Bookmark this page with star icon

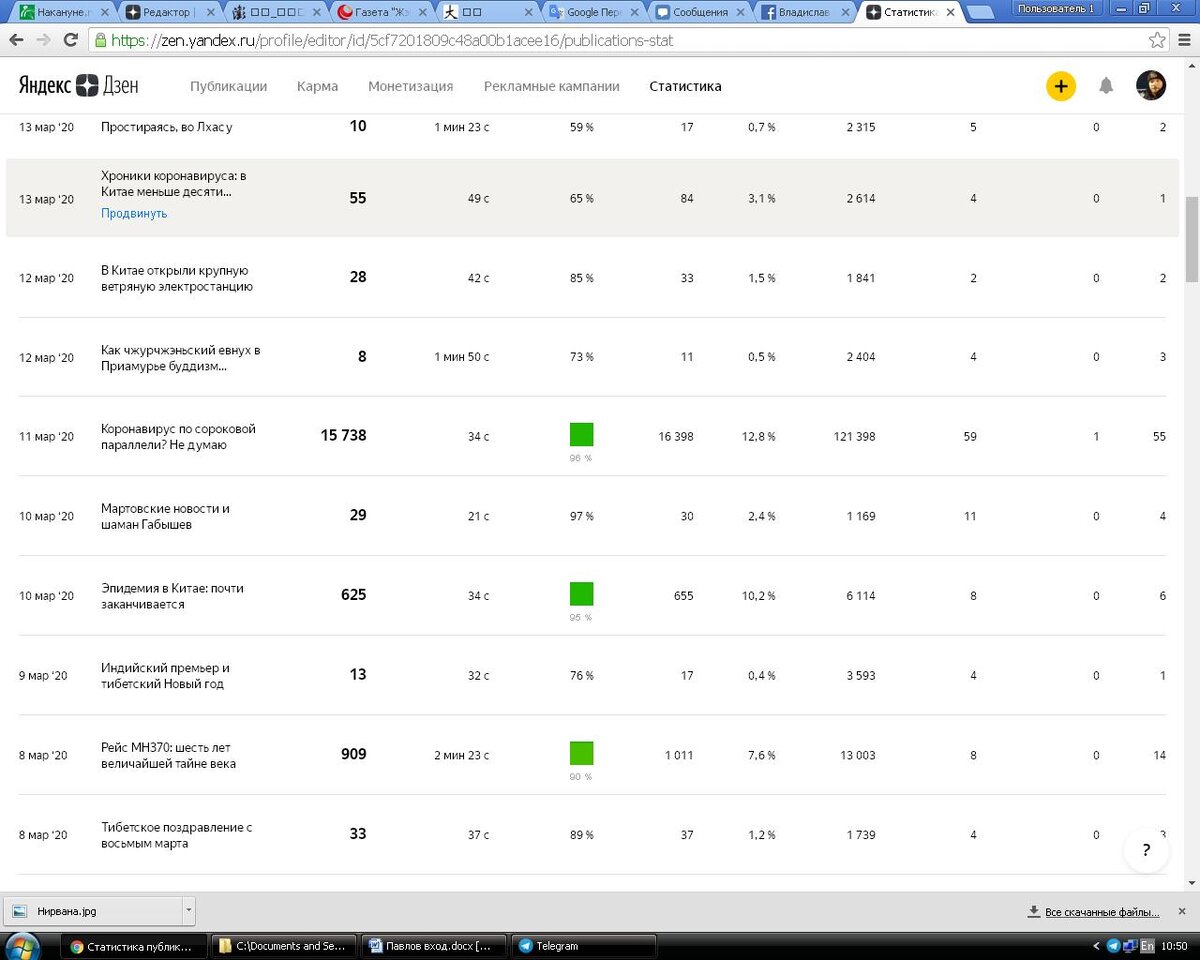point(1157,41)
